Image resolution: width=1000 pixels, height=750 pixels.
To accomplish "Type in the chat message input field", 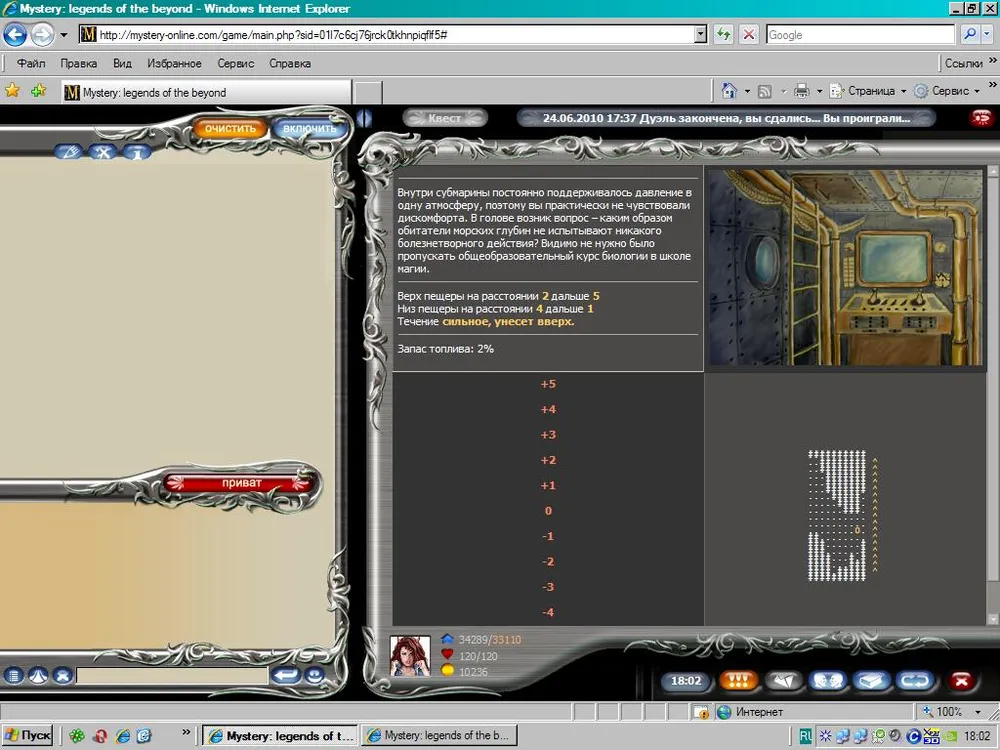I will 172,677.
